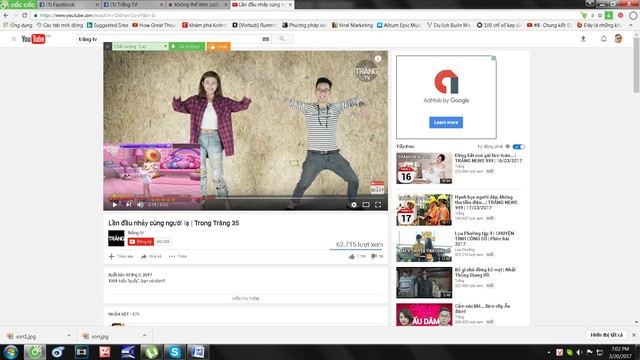Expand description with HIỂN THỊ THÊM

click(x=246, y=298)
